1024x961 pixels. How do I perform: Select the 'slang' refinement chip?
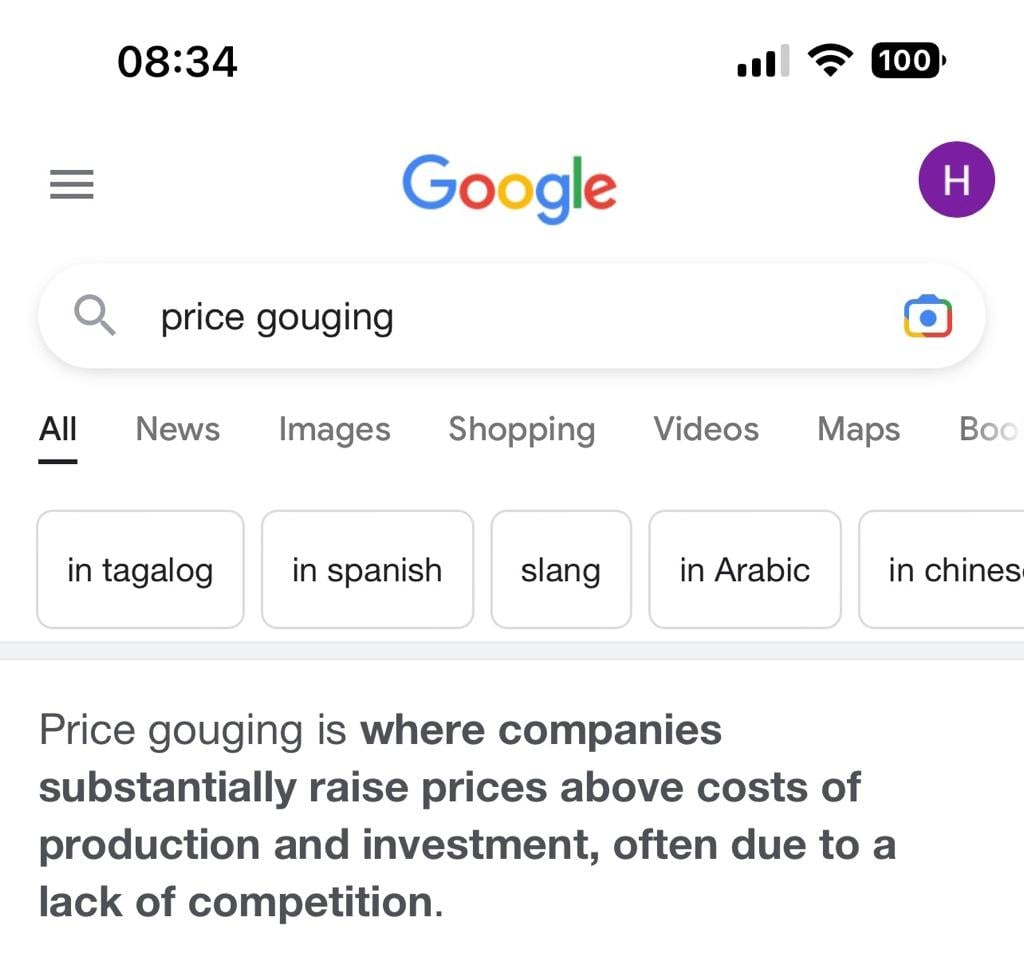click(x=561, y=570)
